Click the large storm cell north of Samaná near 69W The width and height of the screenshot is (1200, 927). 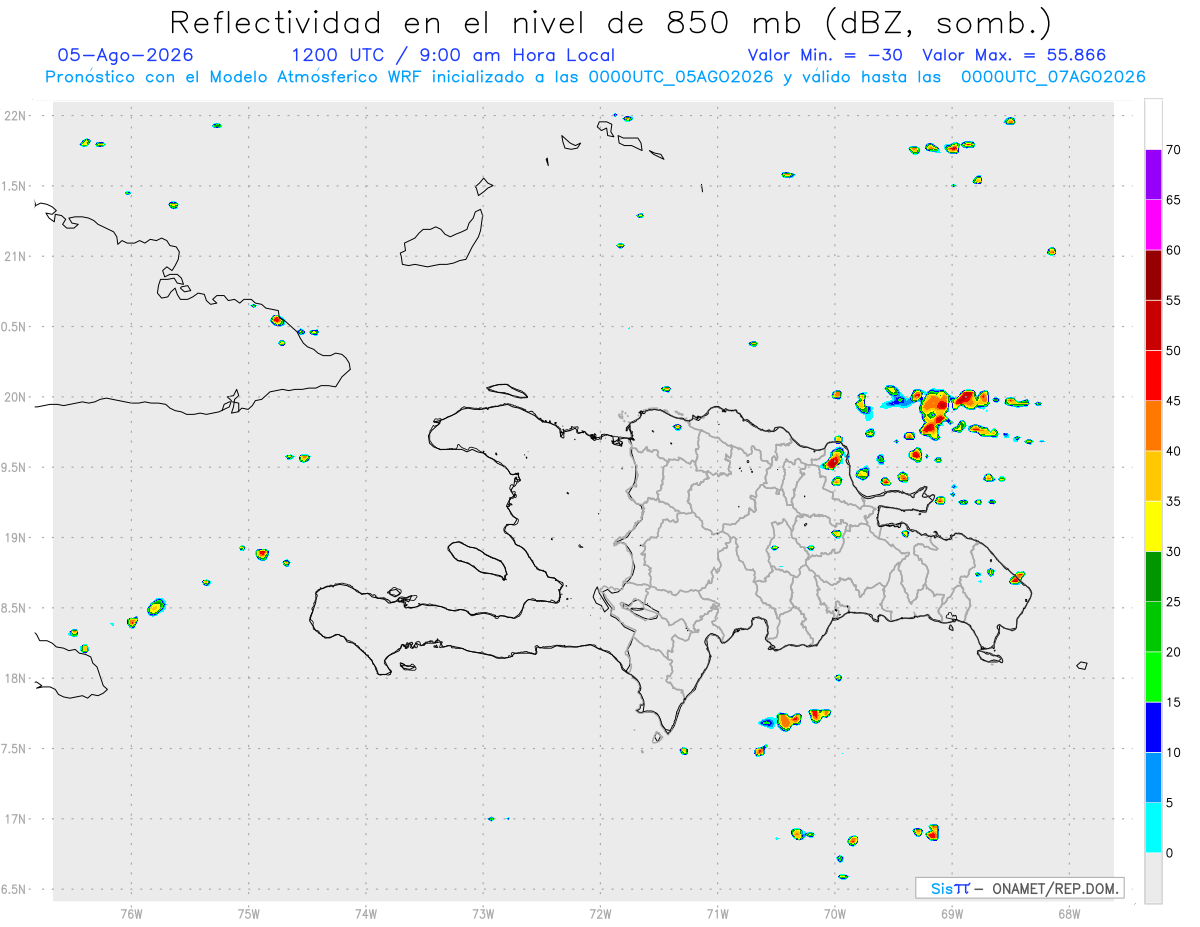click(x=933, y=412)
